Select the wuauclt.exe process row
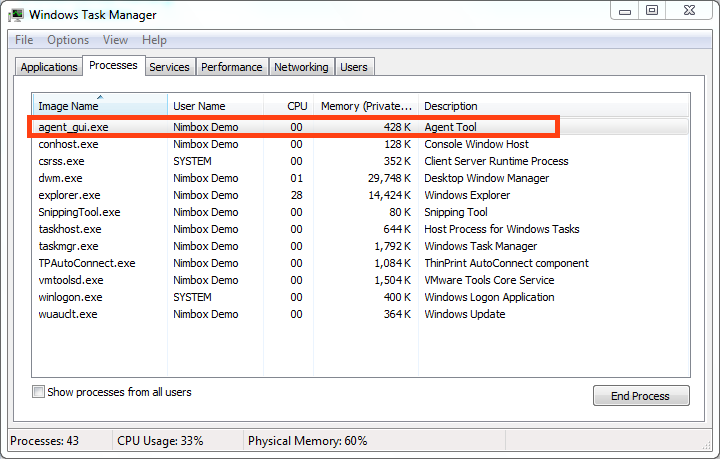Screen dimensions: 720x459 click(x=360, y=314)
